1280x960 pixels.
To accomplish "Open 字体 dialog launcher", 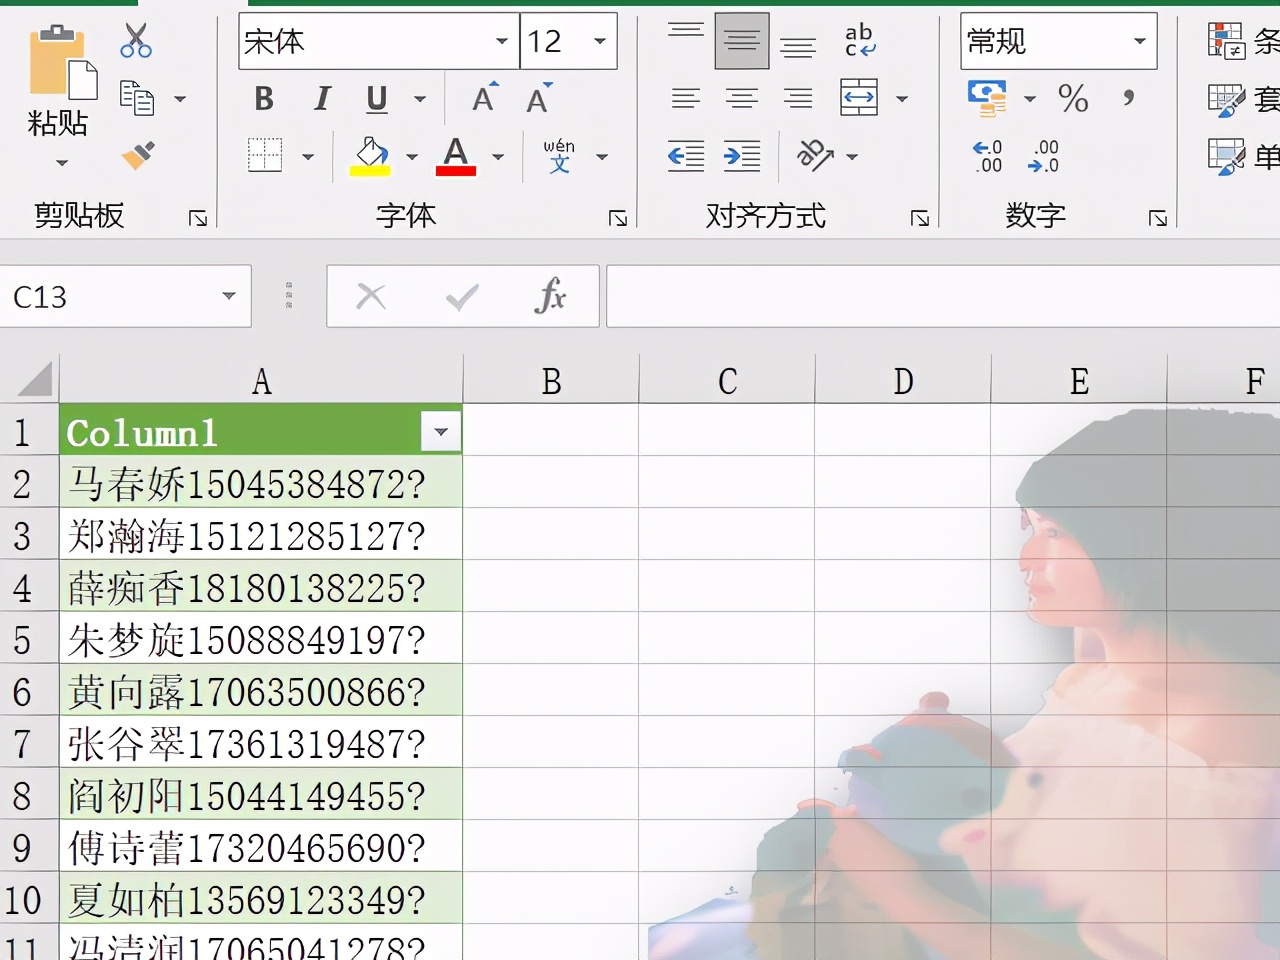I will click(x=618, y=218).
